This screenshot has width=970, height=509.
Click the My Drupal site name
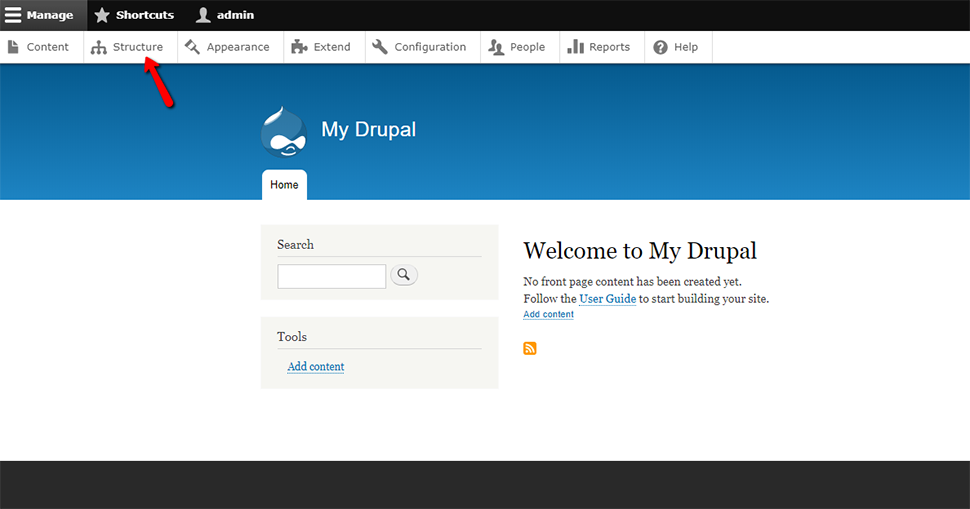point(369,130)
